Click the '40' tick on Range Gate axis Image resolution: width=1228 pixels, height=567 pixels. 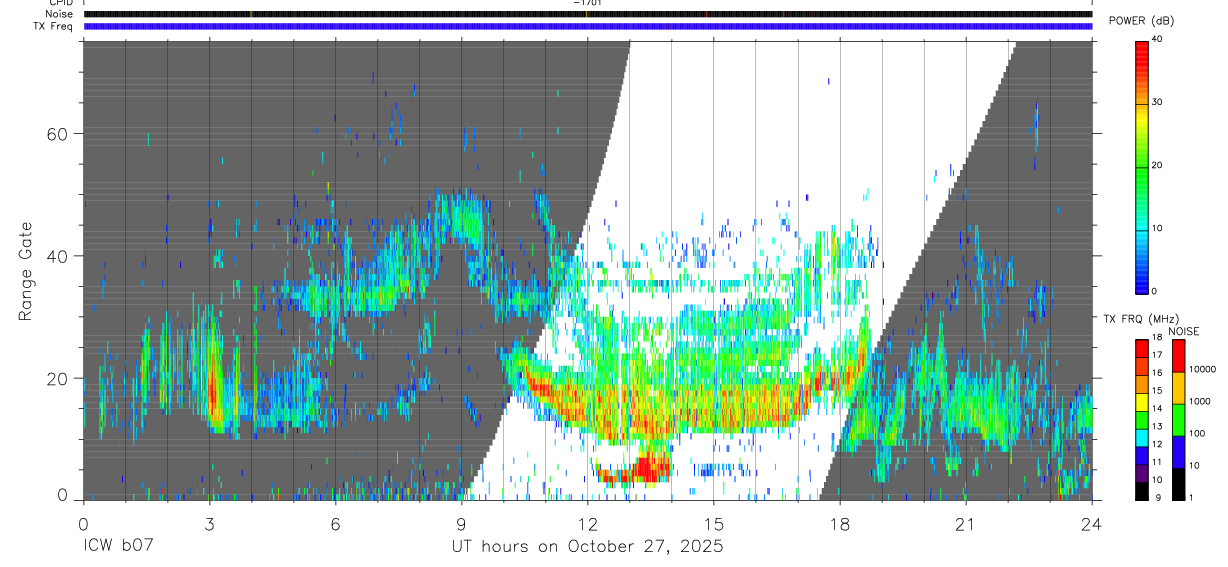[58, 256]
